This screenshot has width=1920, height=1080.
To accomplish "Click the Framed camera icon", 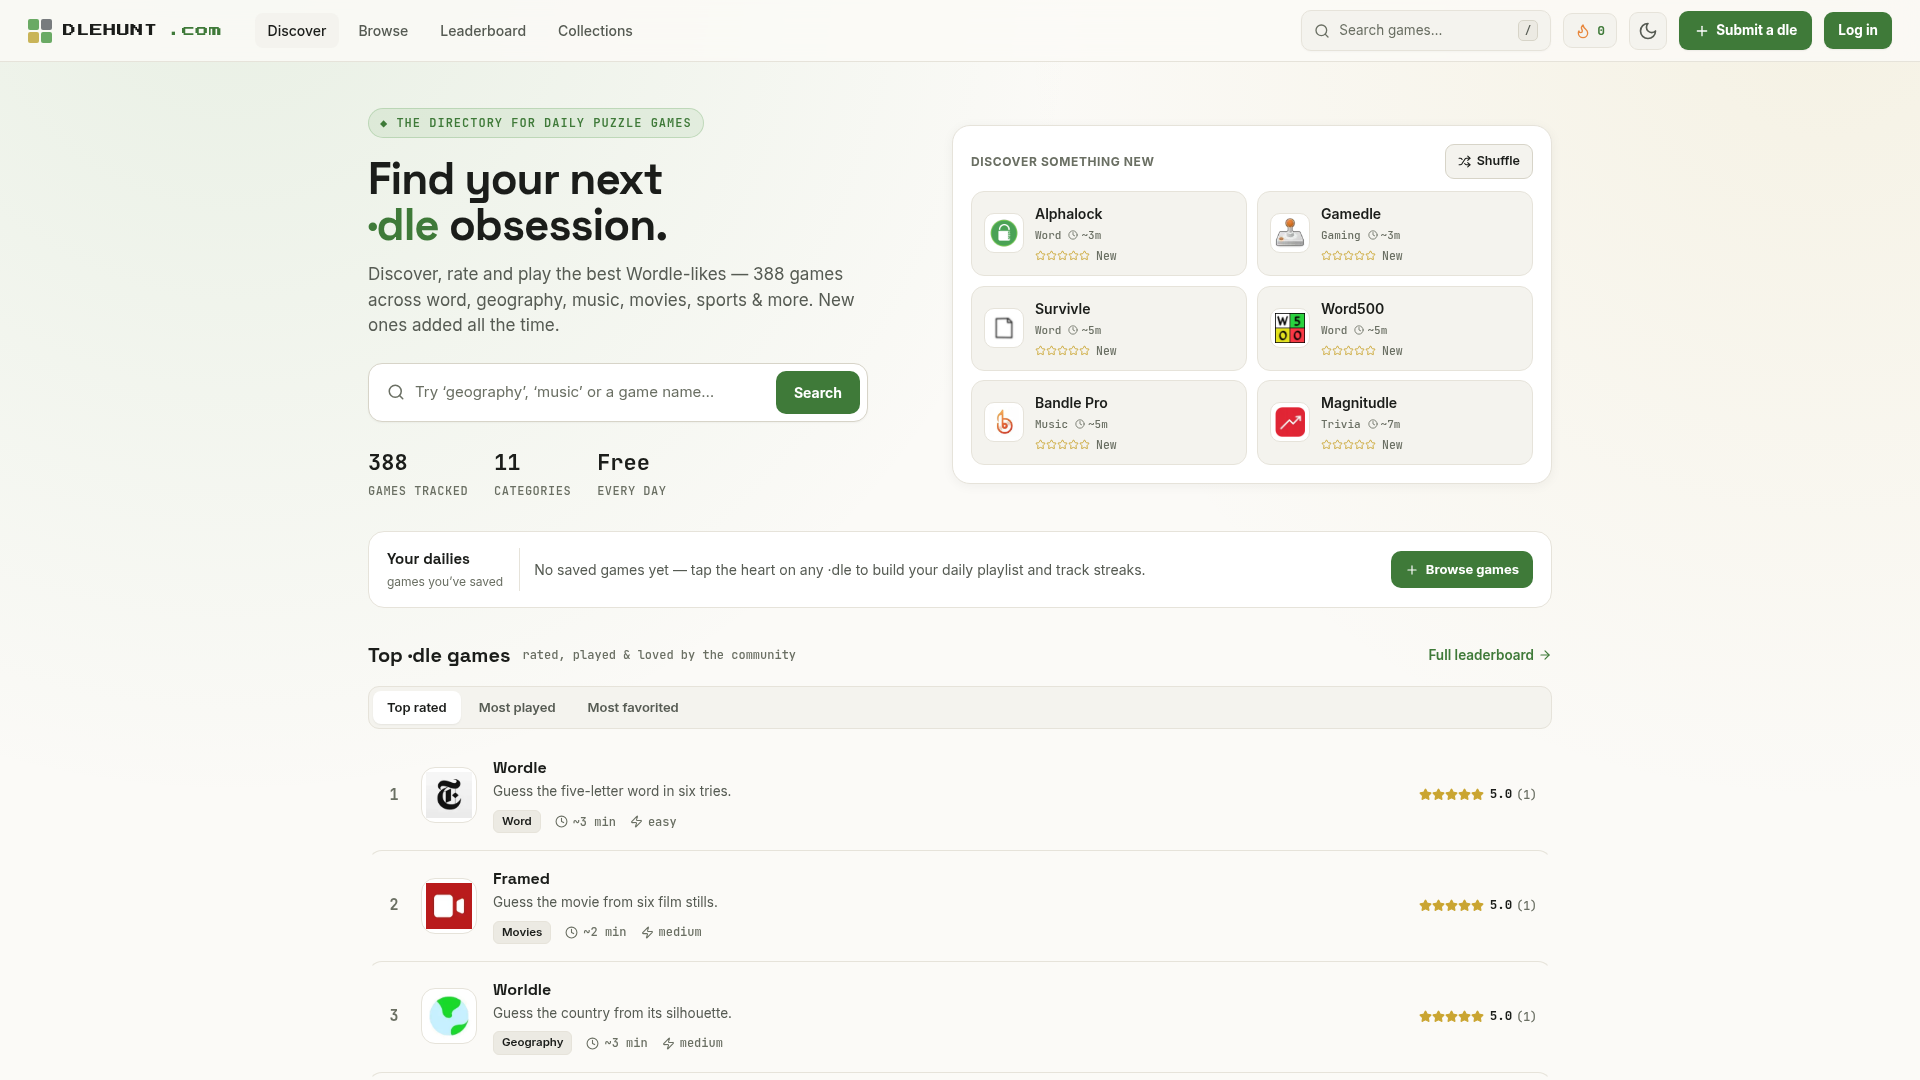I will tap(449, 906).
